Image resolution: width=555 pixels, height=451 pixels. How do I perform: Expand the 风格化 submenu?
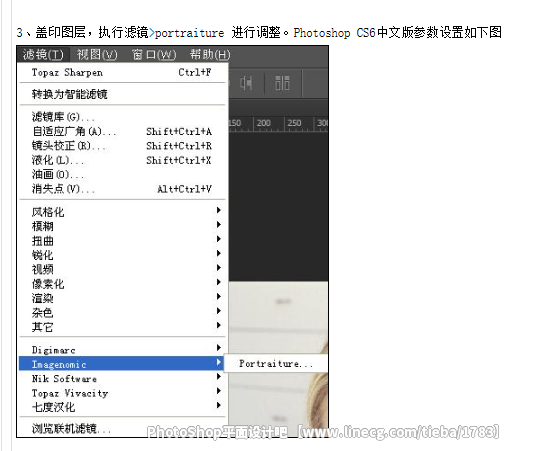click(122, 212)
